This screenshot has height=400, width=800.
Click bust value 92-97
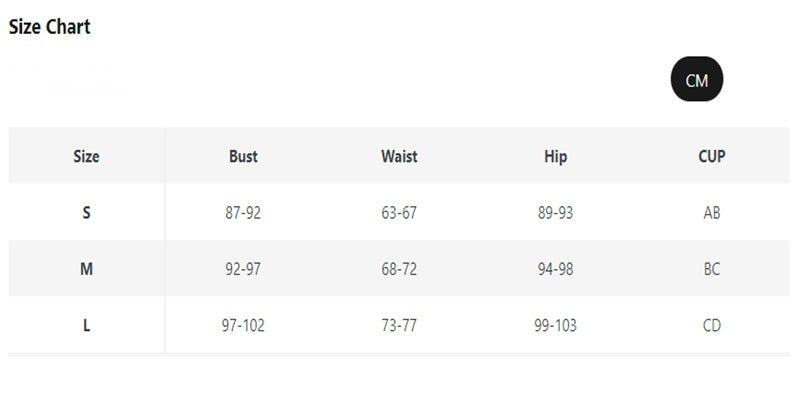pos(243,269)
